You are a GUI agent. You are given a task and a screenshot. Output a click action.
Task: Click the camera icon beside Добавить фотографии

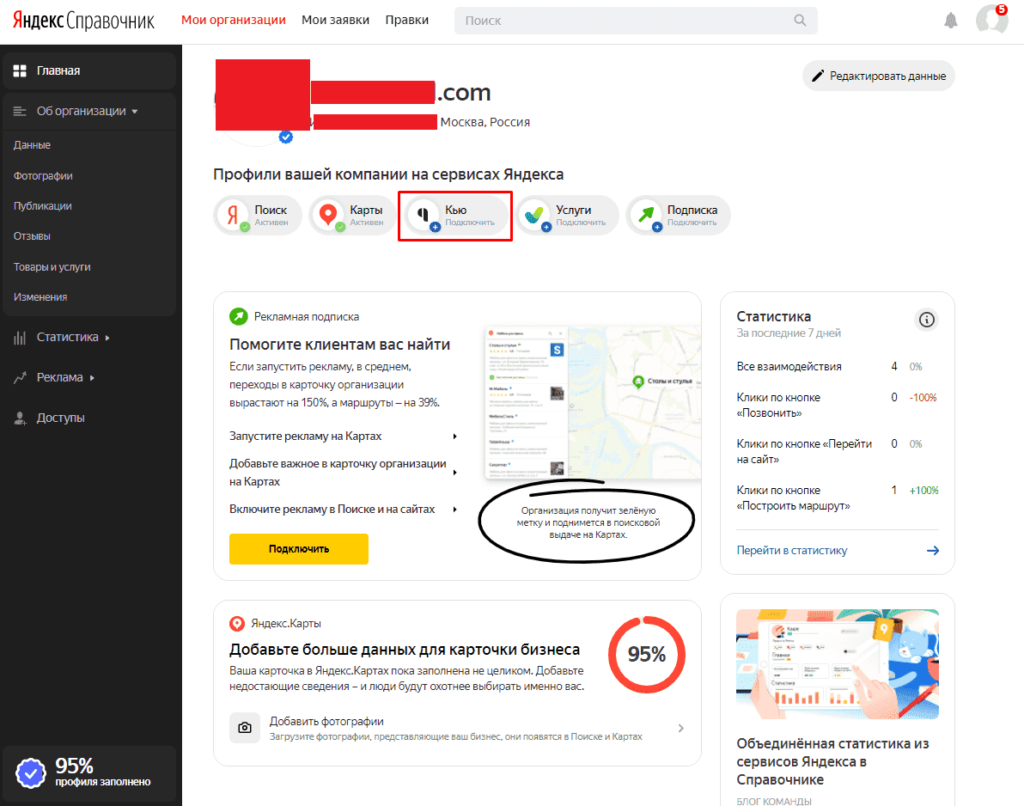click(245, 728)
